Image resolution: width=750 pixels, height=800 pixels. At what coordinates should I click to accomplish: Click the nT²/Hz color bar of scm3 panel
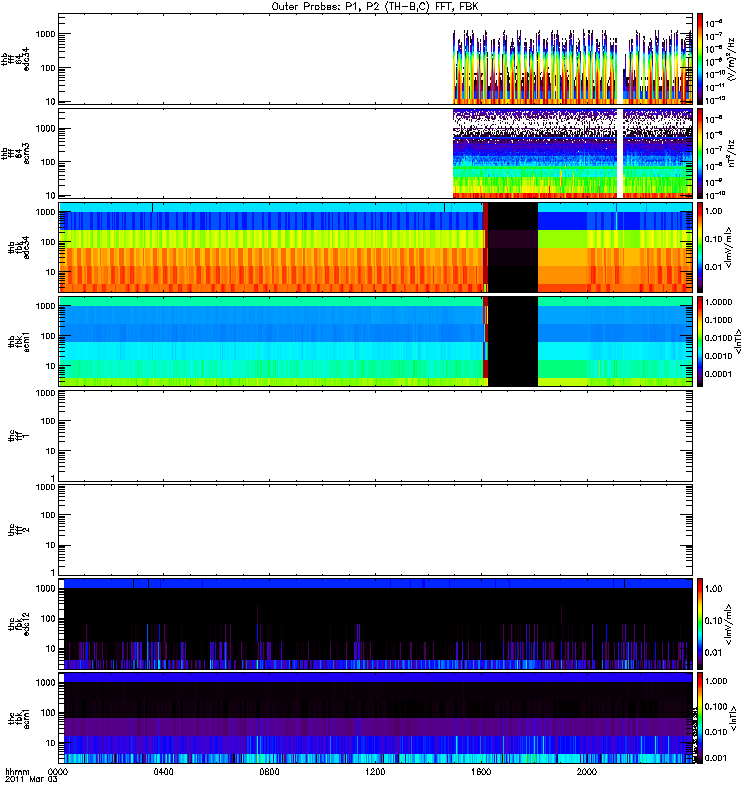coord(700,154)
